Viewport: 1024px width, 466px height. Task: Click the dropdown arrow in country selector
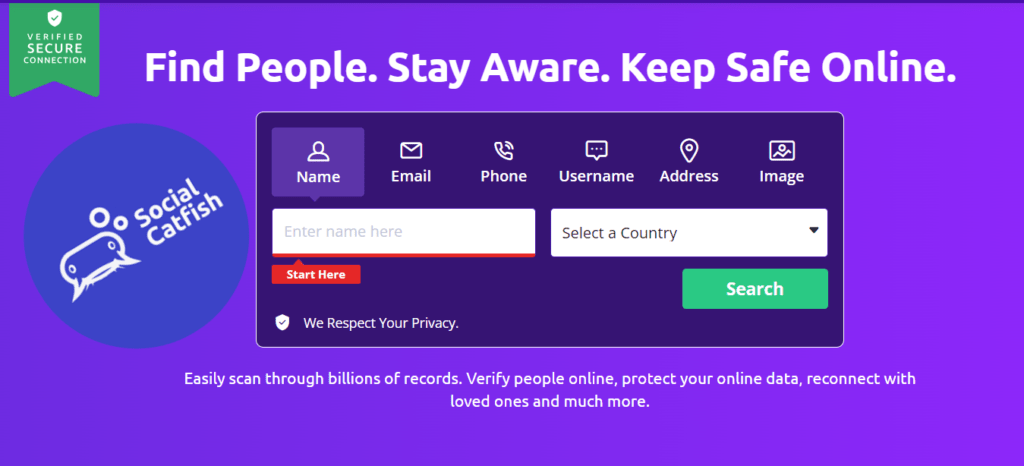(x=814, y=230)
